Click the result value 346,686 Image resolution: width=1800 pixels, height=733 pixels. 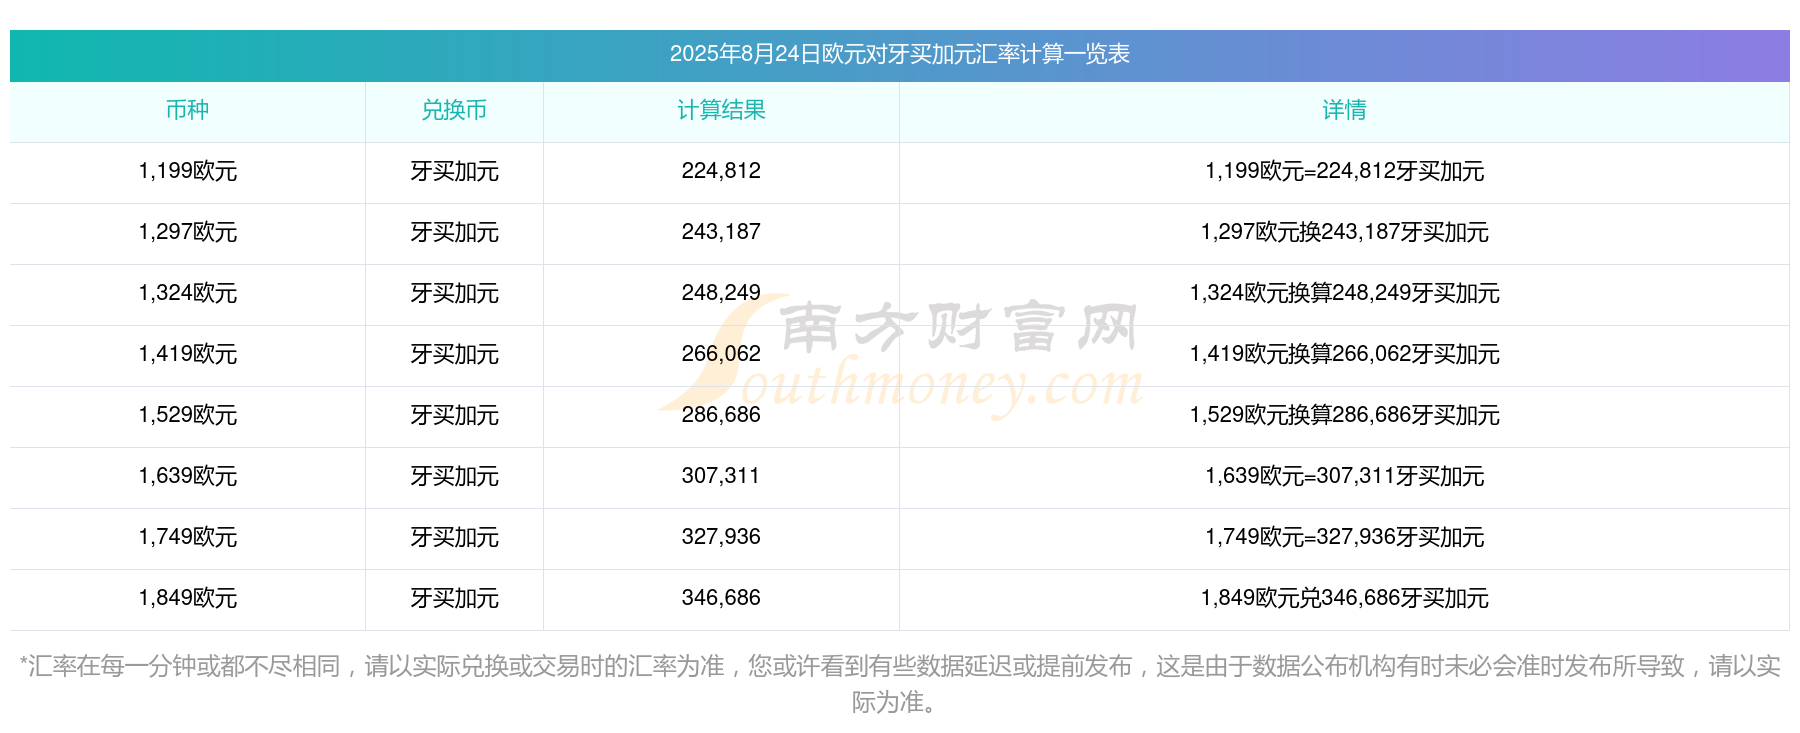pos(721,598)
